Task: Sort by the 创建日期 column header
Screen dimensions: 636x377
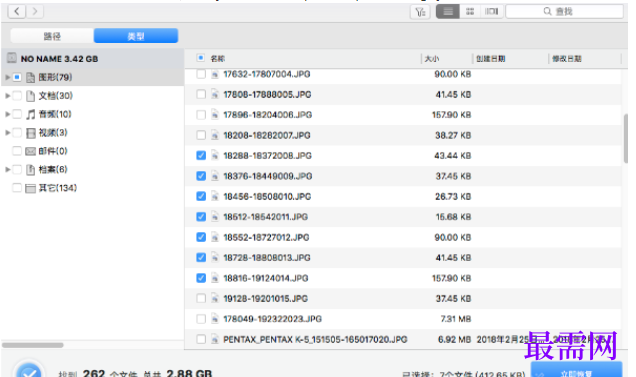Action: [491, 59]
